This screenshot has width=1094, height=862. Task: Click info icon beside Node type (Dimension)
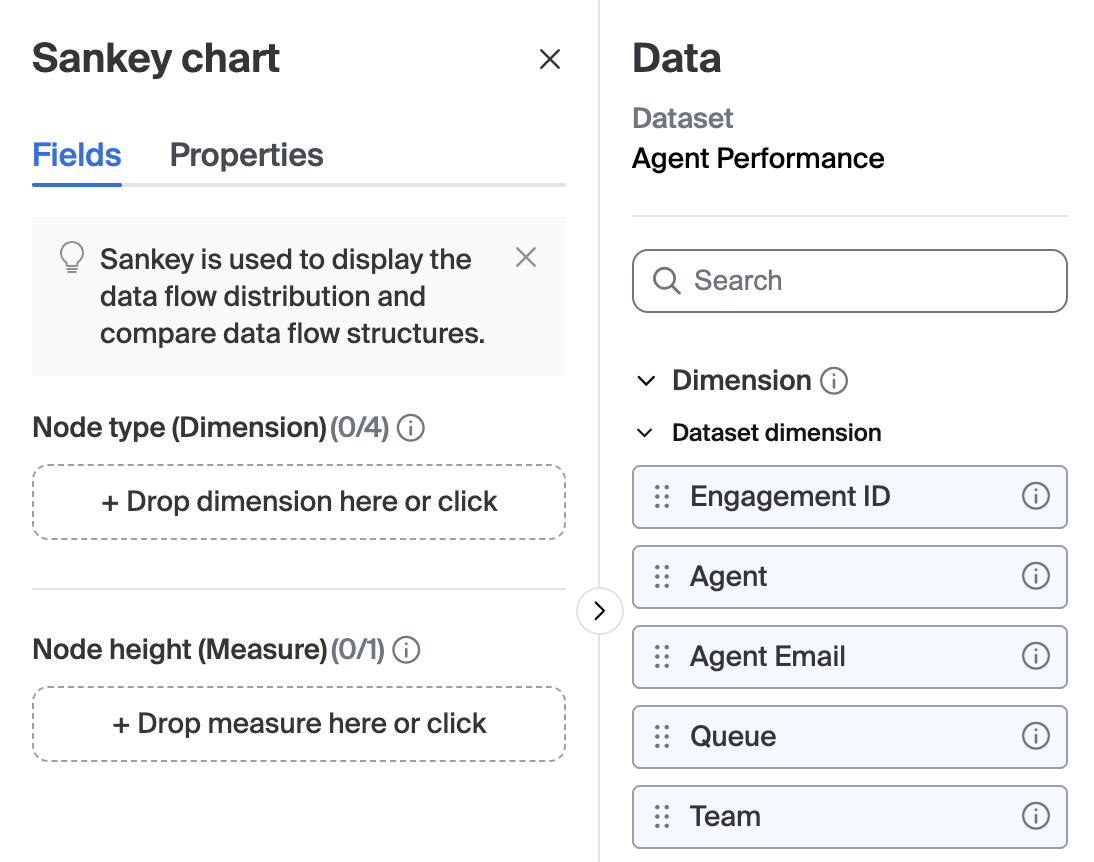point(411,428)
